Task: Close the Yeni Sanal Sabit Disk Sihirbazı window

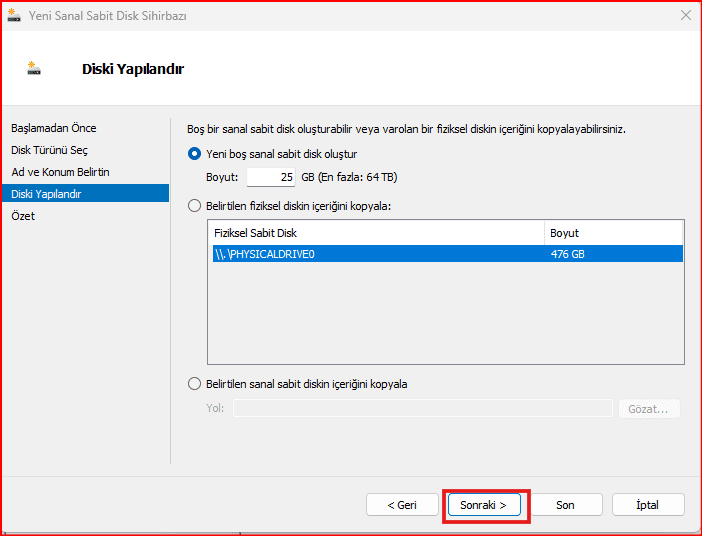Action: pyautogui.click(x=685, y=16)
